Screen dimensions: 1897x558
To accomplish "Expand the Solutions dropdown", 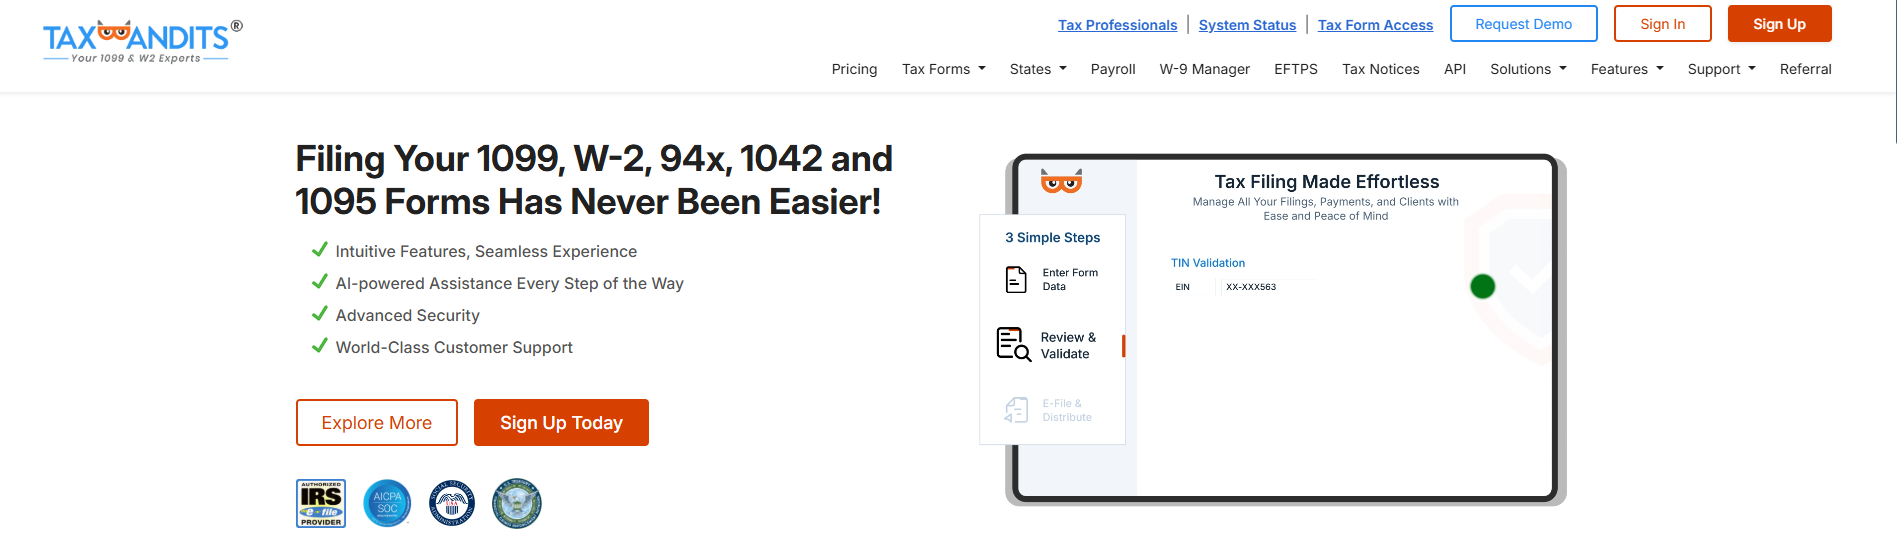I will pyautogui.click(x=1527, y=69).
